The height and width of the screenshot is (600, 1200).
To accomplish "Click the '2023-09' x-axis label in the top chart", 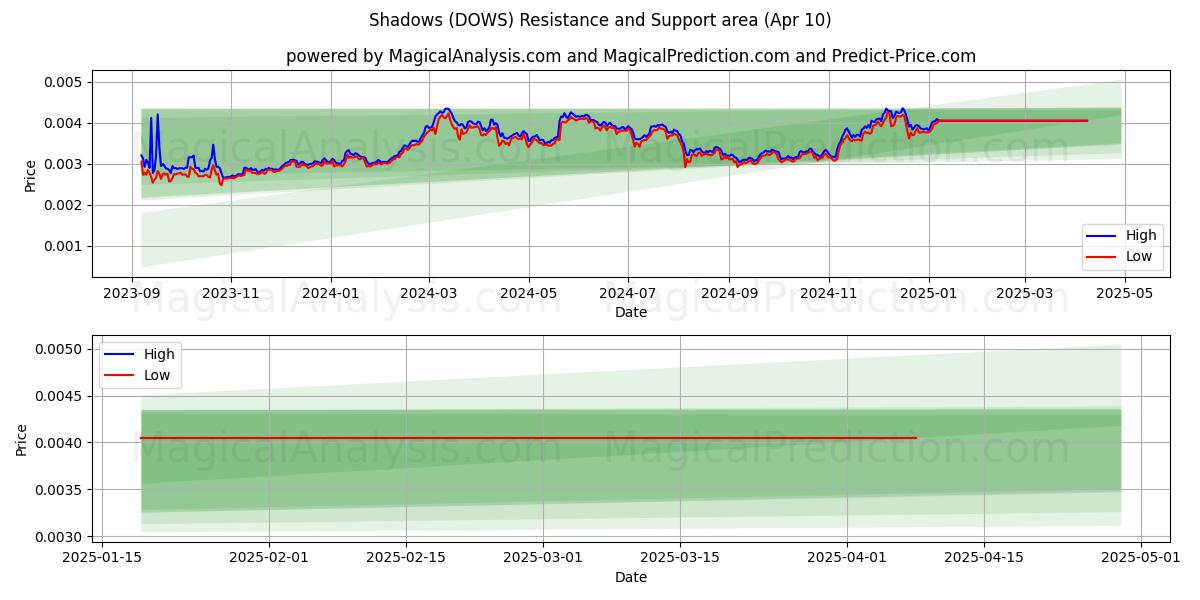I will 132,294.
